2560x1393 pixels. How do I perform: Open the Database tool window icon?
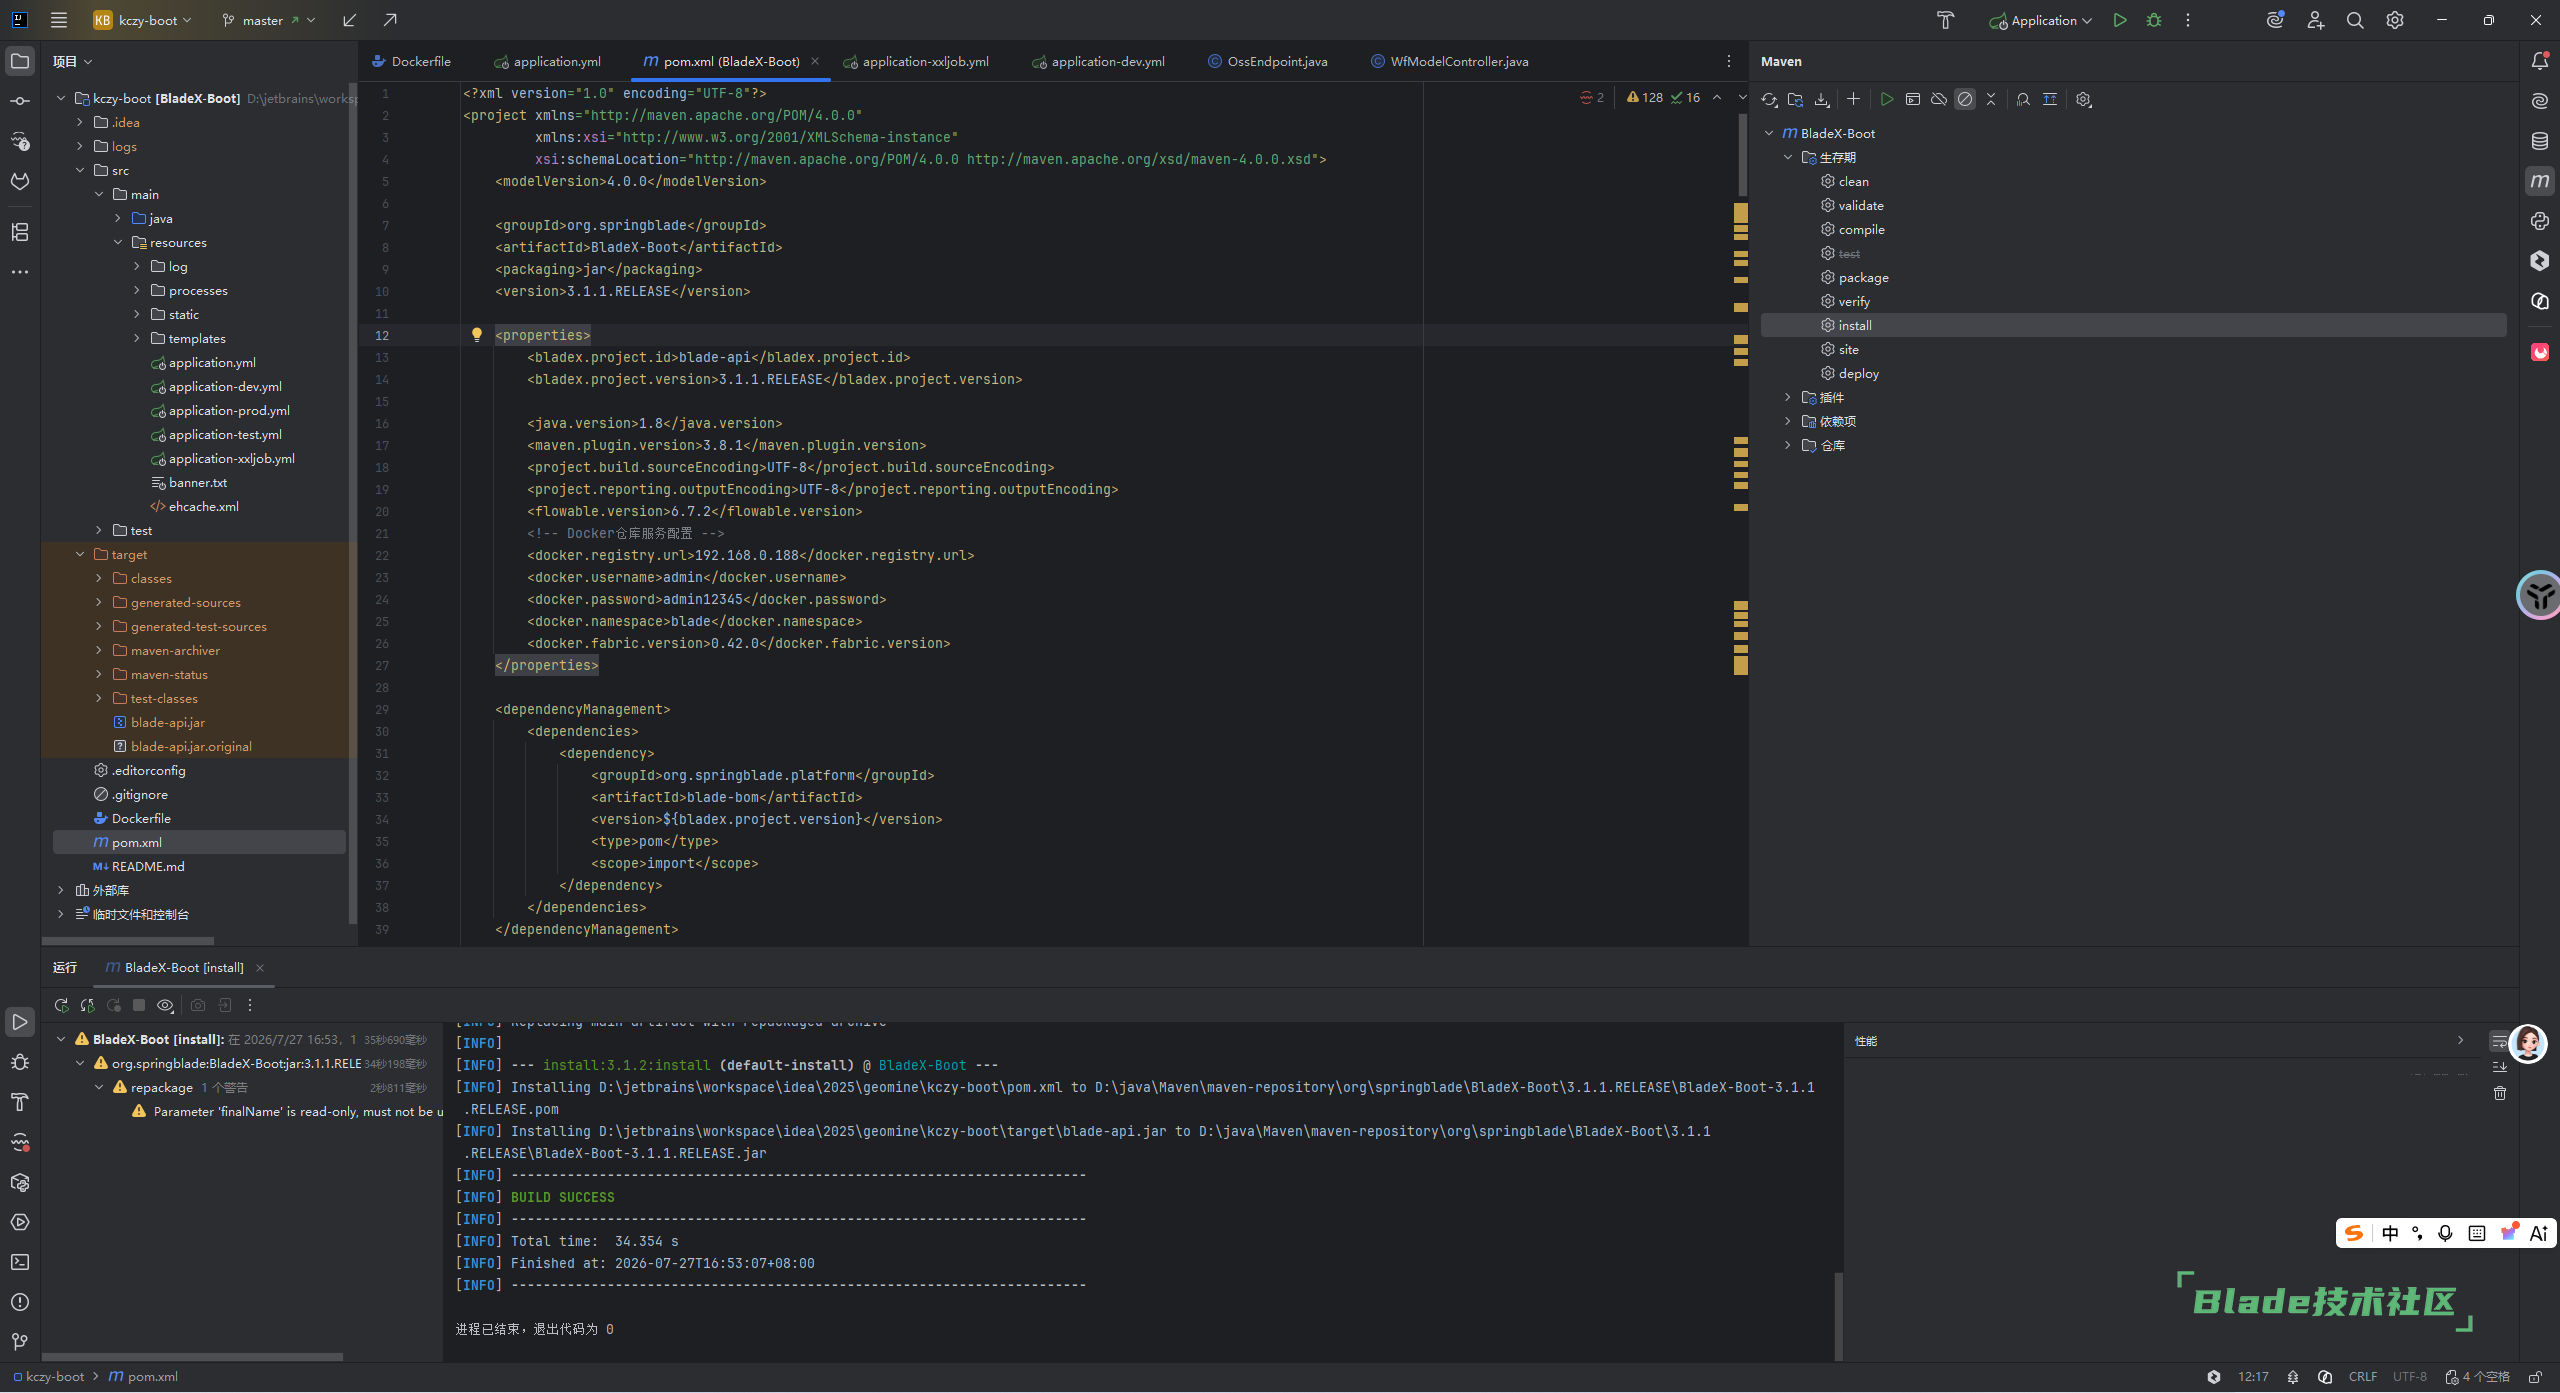pyautogui.click(x=2539, y=141)
